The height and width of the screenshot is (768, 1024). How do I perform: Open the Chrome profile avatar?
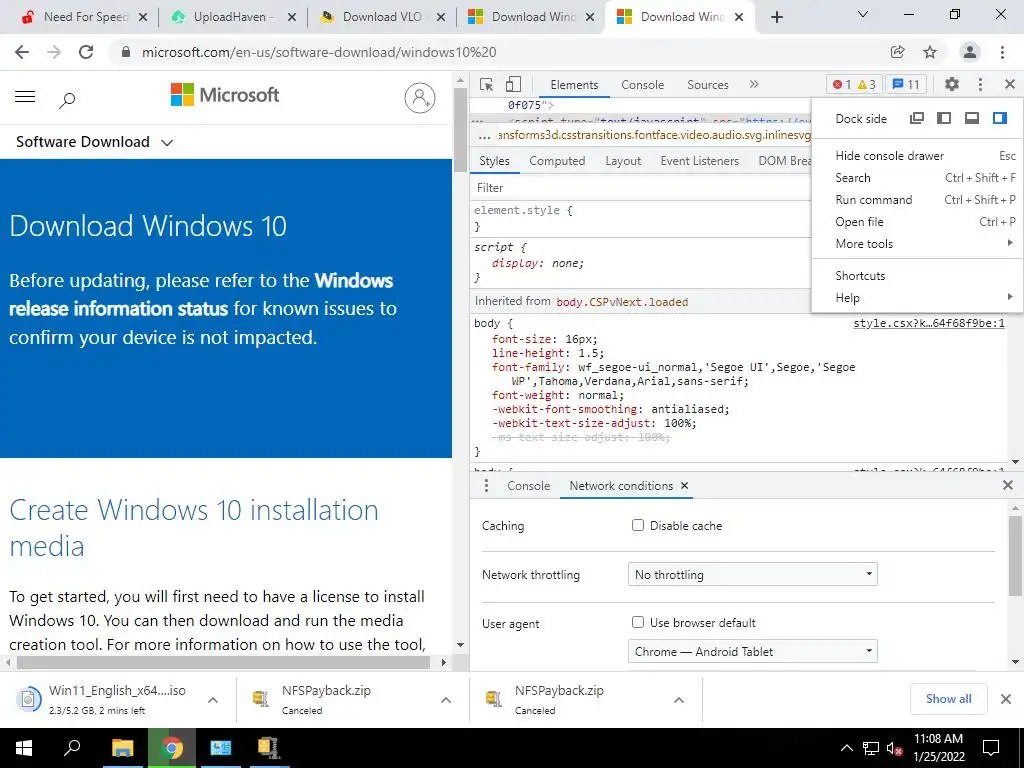point(970,52)
